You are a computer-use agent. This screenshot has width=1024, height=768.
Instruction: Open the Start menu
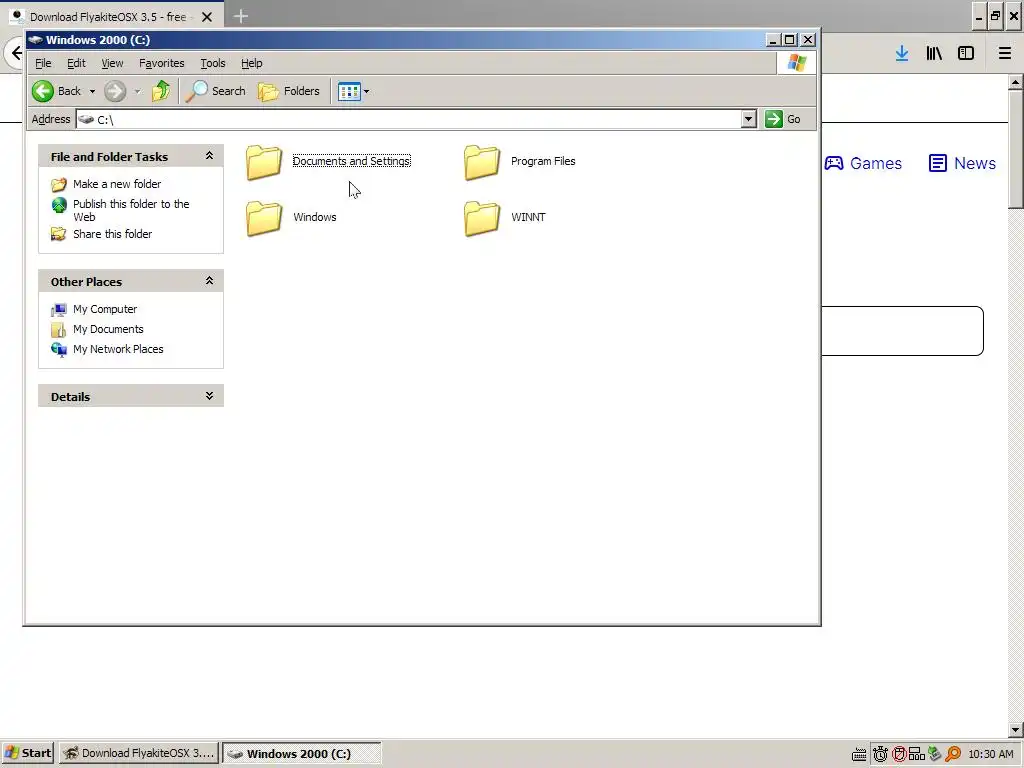point(28,753)
